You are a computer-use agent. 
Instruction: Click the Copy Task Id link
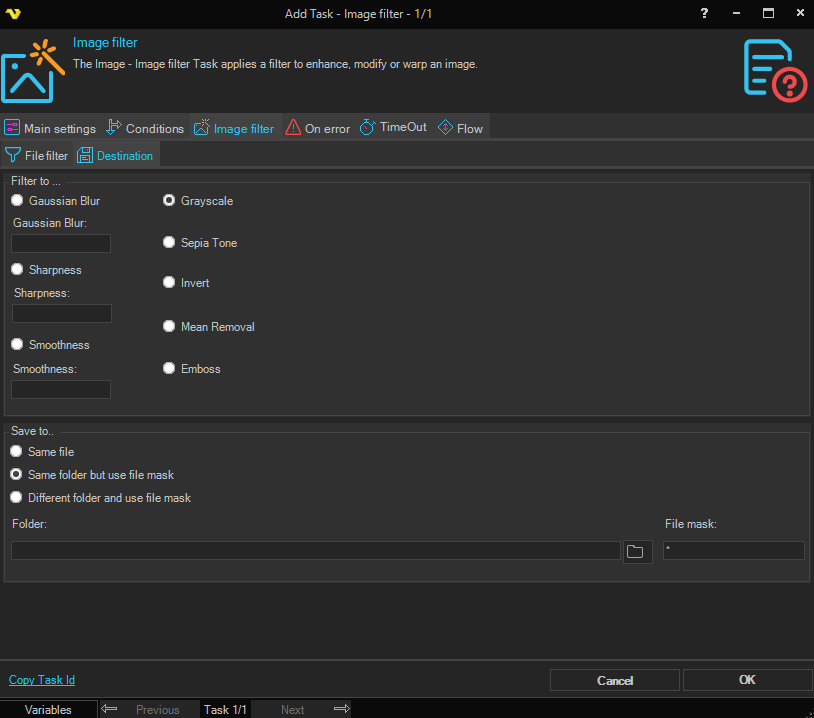(42, 680)
